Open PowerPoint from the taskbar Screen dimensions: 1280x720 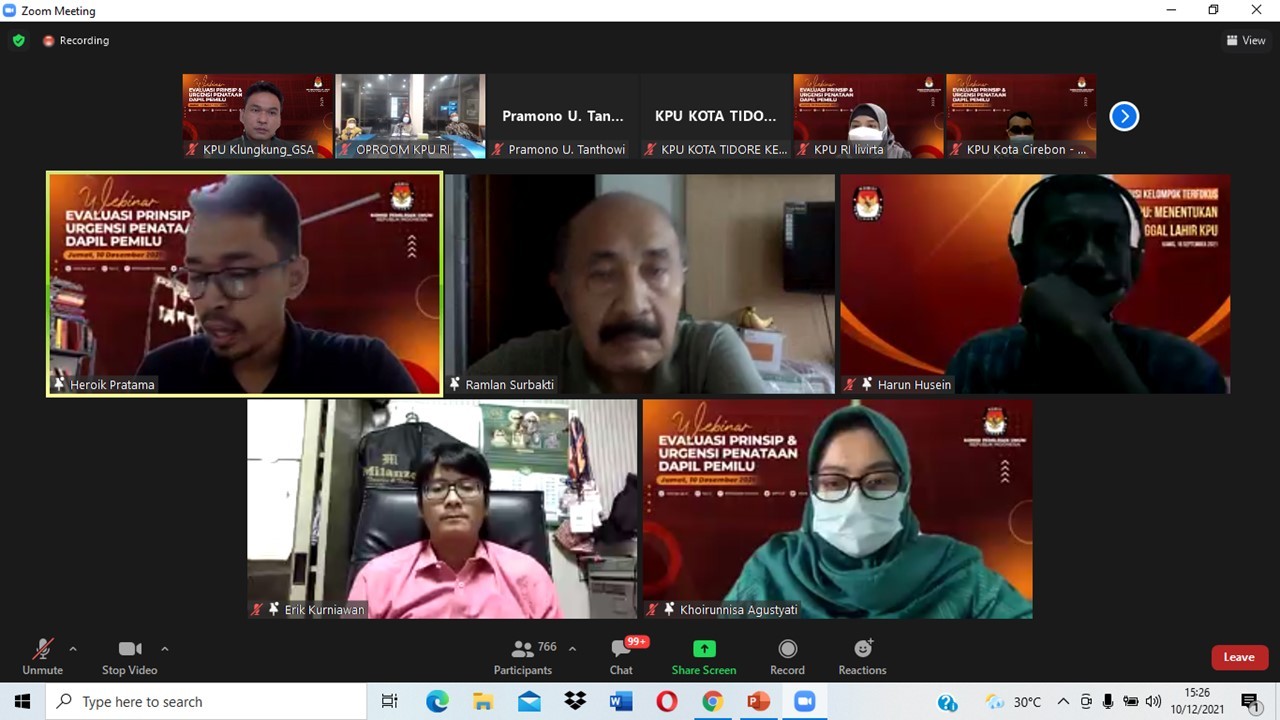758,702
